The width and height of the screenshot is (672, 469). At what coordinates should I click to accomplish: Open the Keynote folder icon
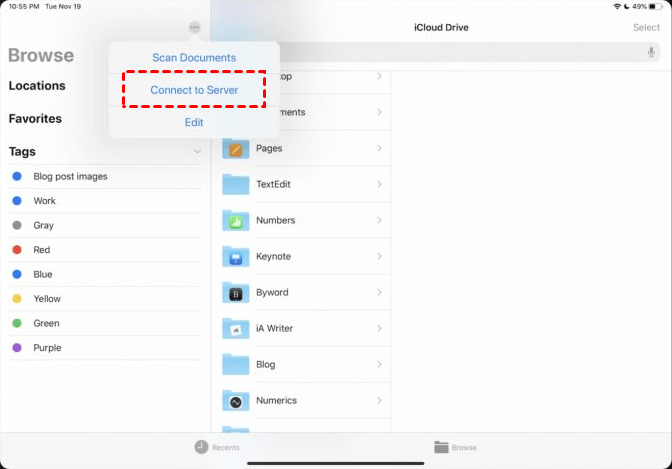235,256
